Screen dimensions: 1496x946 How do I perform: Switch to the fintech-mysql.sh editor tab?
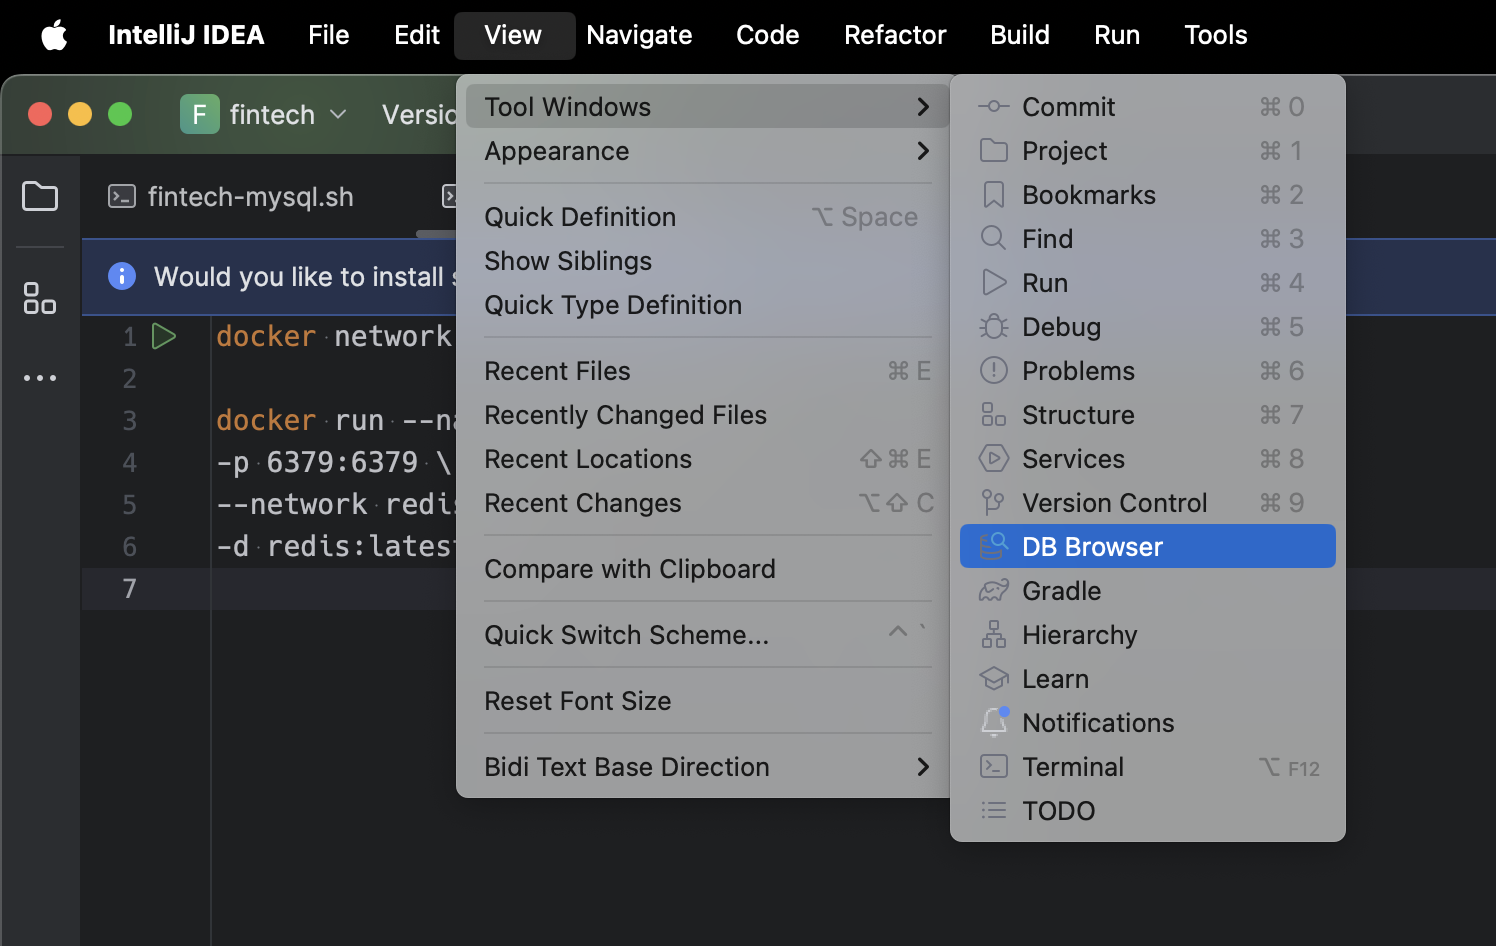tap(250, 197)
